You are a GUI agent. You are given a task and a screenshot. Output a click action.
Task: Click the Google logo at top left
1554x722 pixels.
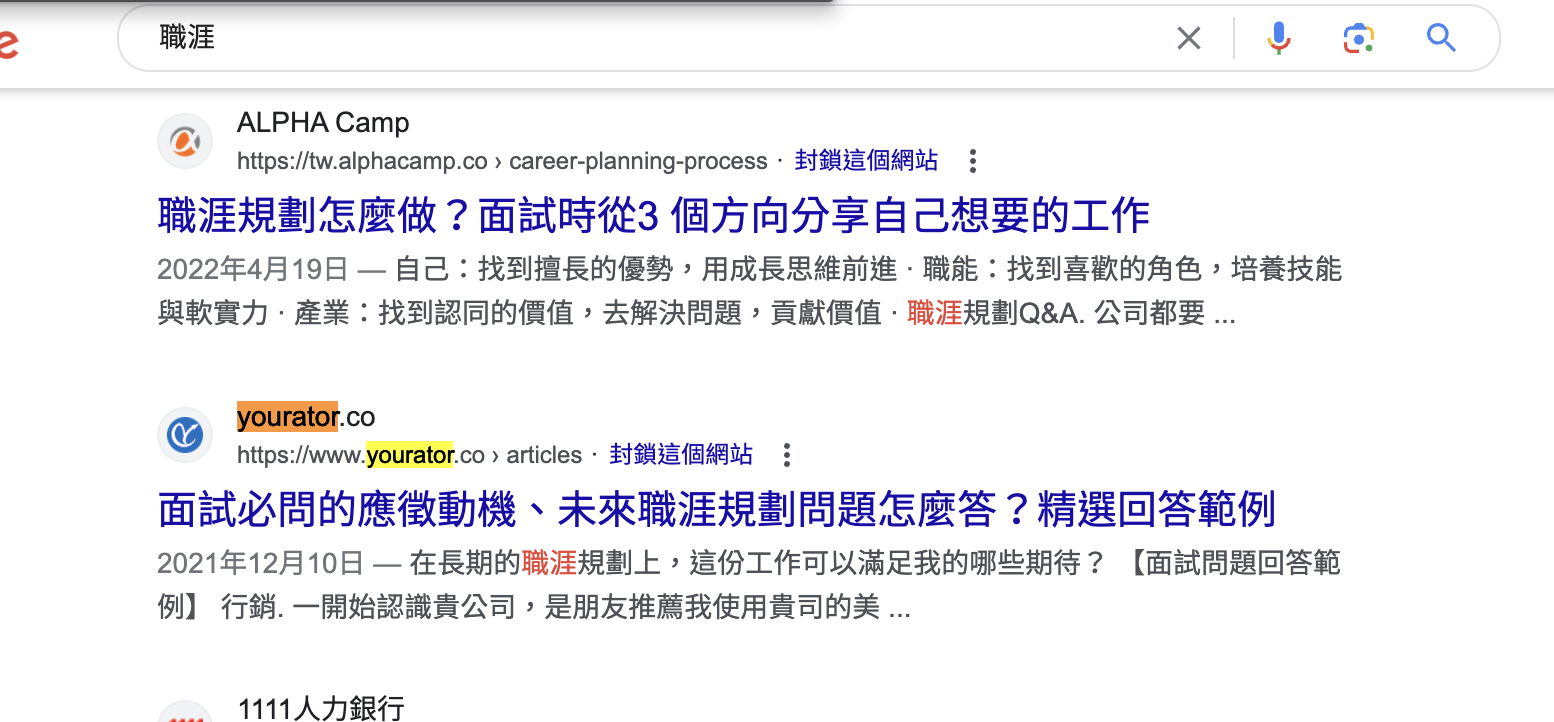click(x=8, y=42)
